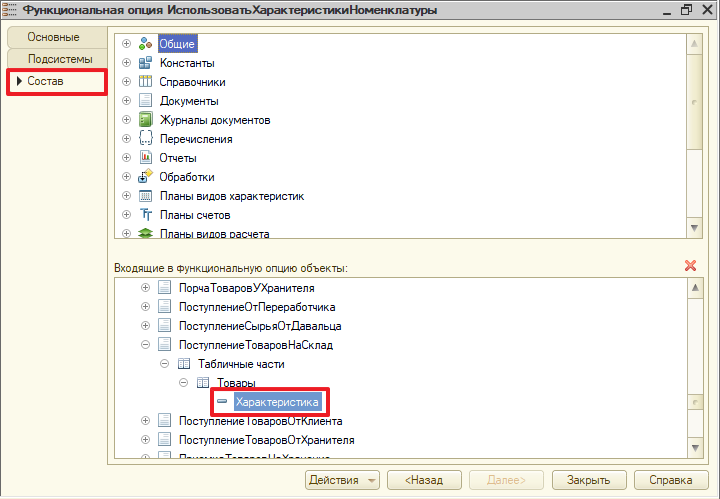This screenshot has width=720, height=499.
Task: Click the ПорчаТоваровУХранителя document icon
Action: click(x=164, y=287)
